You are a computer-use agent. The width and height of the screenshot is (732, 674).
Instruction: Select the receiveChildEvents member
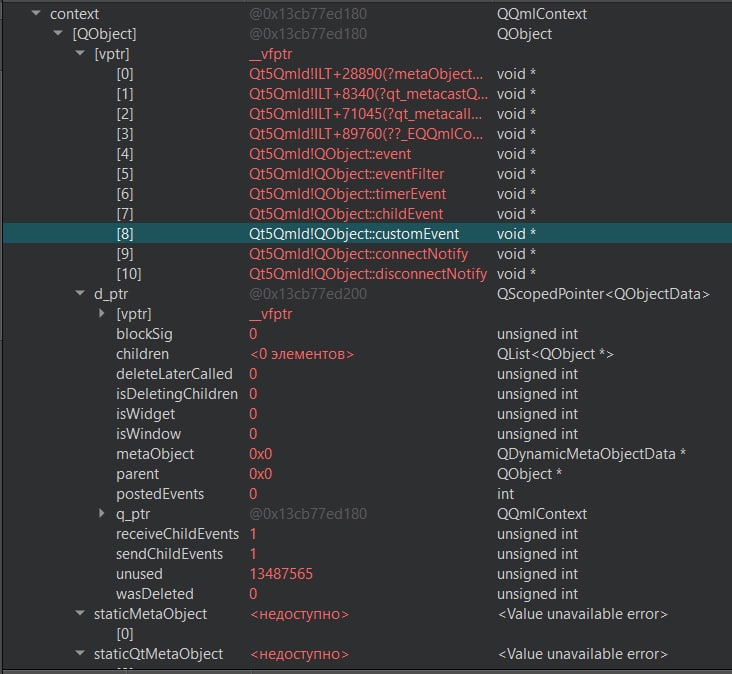(x=177, y=534)
